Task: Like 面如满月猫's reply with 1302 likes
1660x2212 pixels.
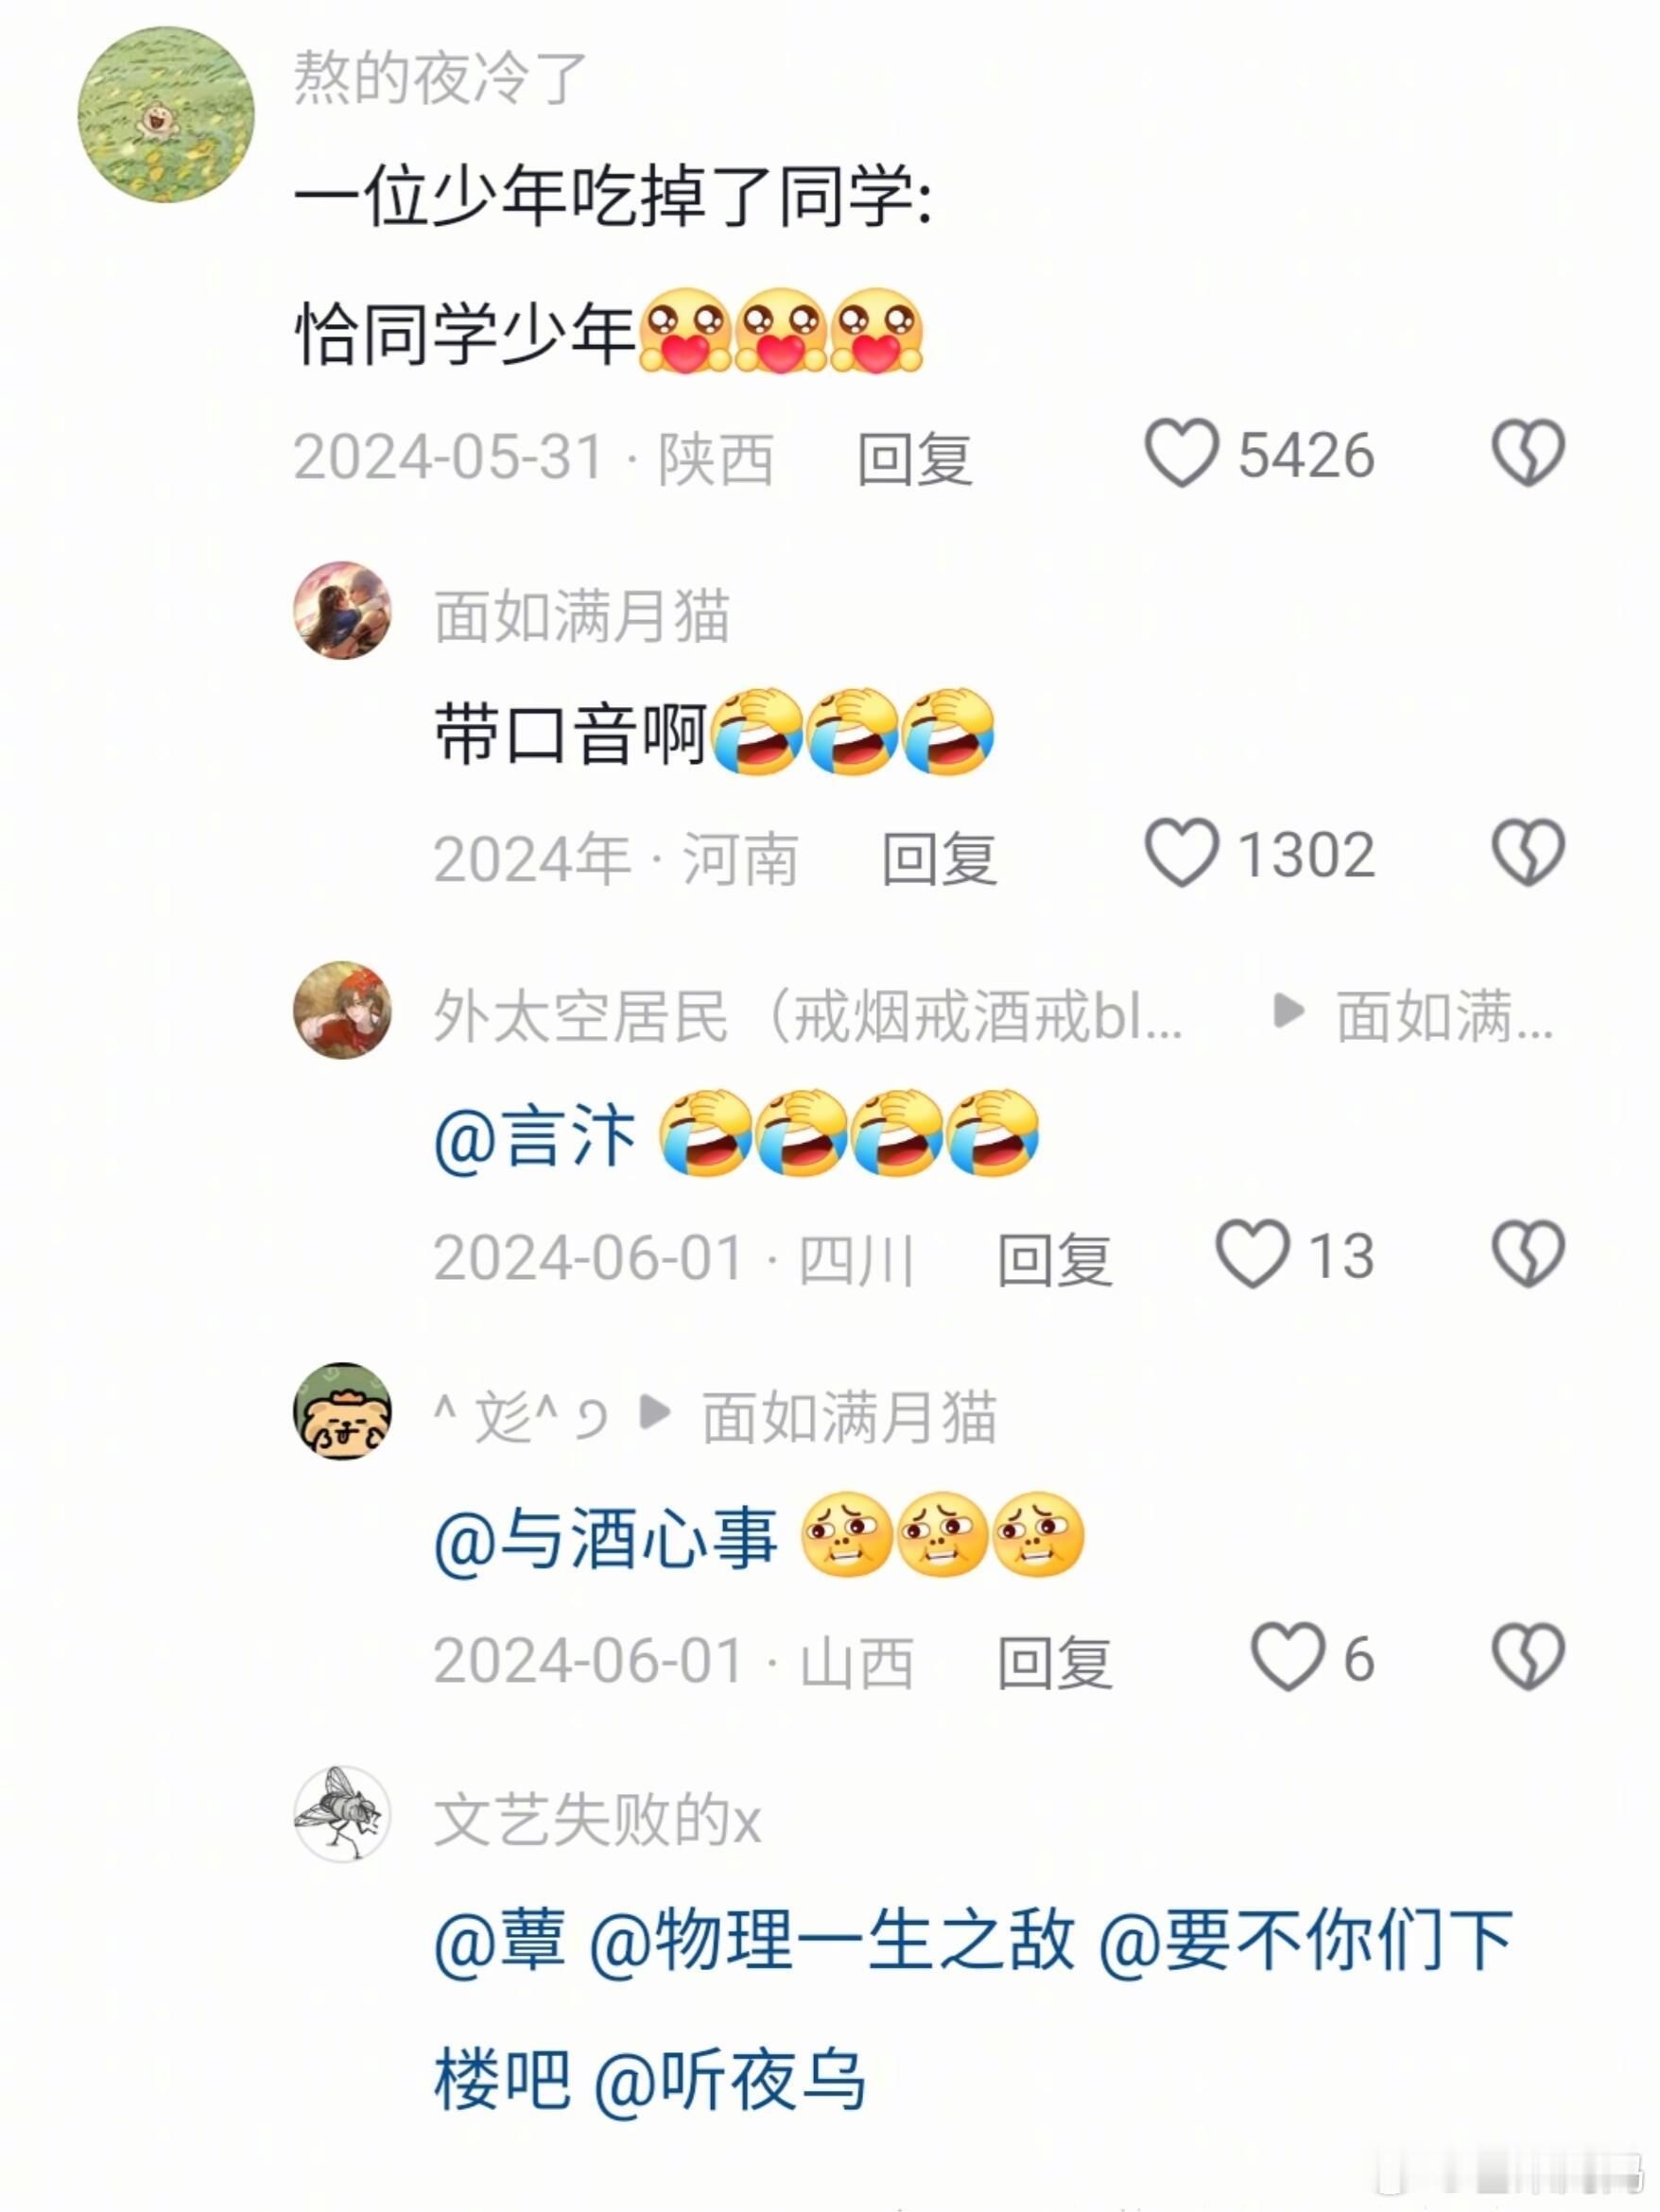Action: pyautogui.click(x=1181, y=853)
